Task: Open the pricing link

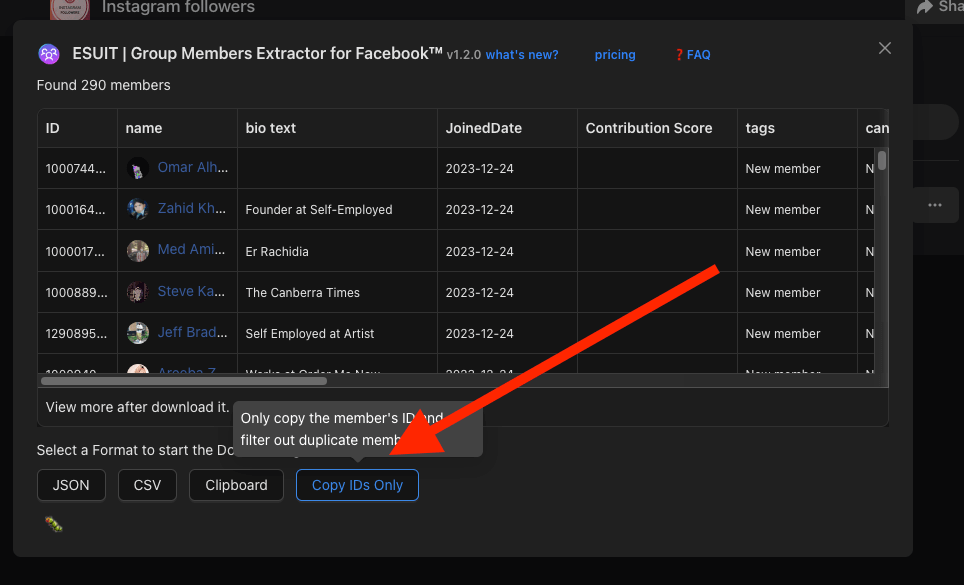Action: pos(615,55)
